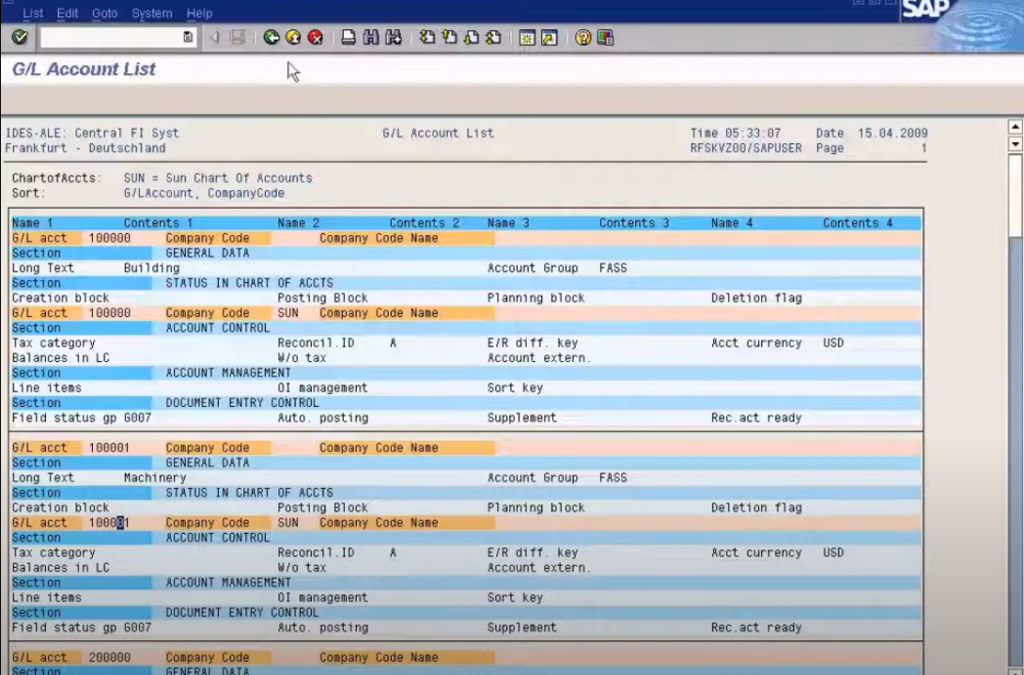Viewport: 1024px width, 675px height.
Task: Click the 'Name 3' column header
Action: coord(508,223)
